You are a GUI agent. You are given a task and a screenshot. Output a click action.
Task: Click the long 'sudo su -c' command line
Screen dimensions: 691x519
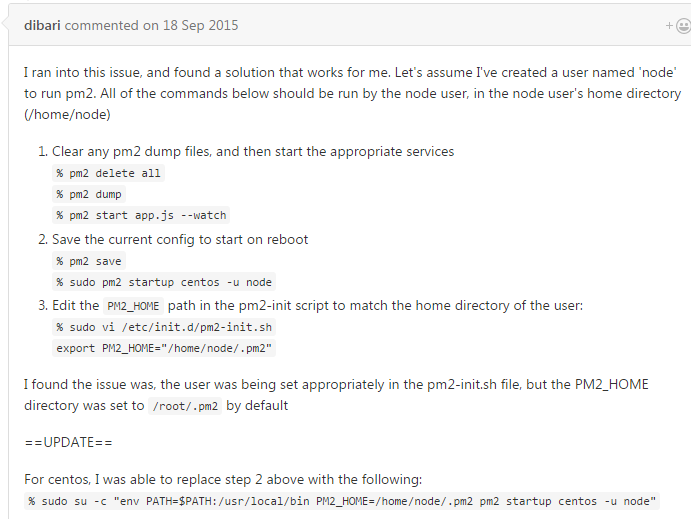pos(343,501)
